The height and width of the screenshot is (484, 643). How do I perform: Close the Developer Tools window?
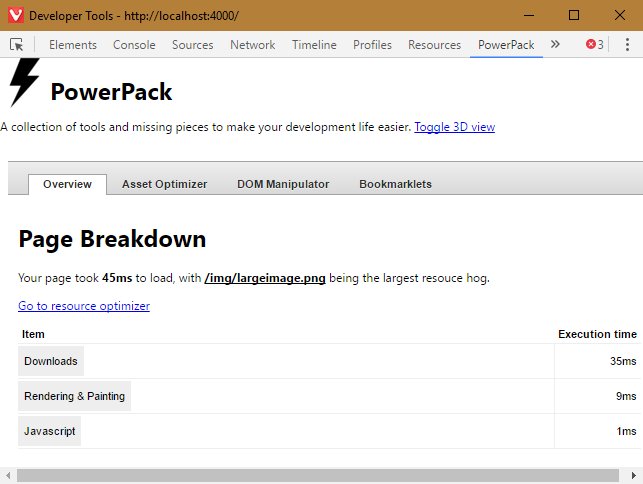click(620, 16)
